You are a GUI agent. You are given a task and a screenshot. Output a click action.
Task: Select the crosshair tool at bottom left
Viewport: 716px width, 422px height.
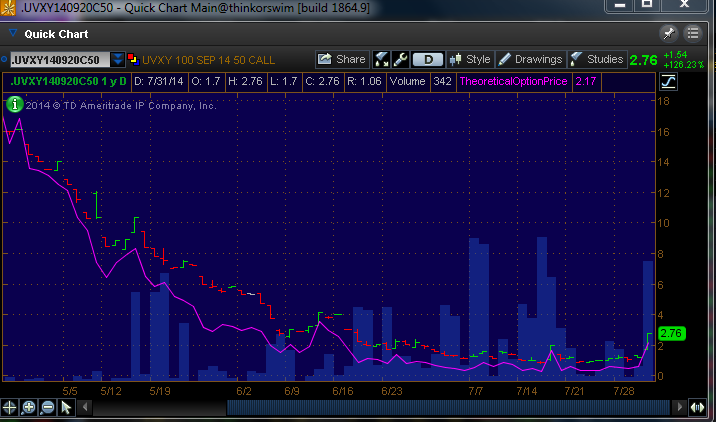point(11,406)
